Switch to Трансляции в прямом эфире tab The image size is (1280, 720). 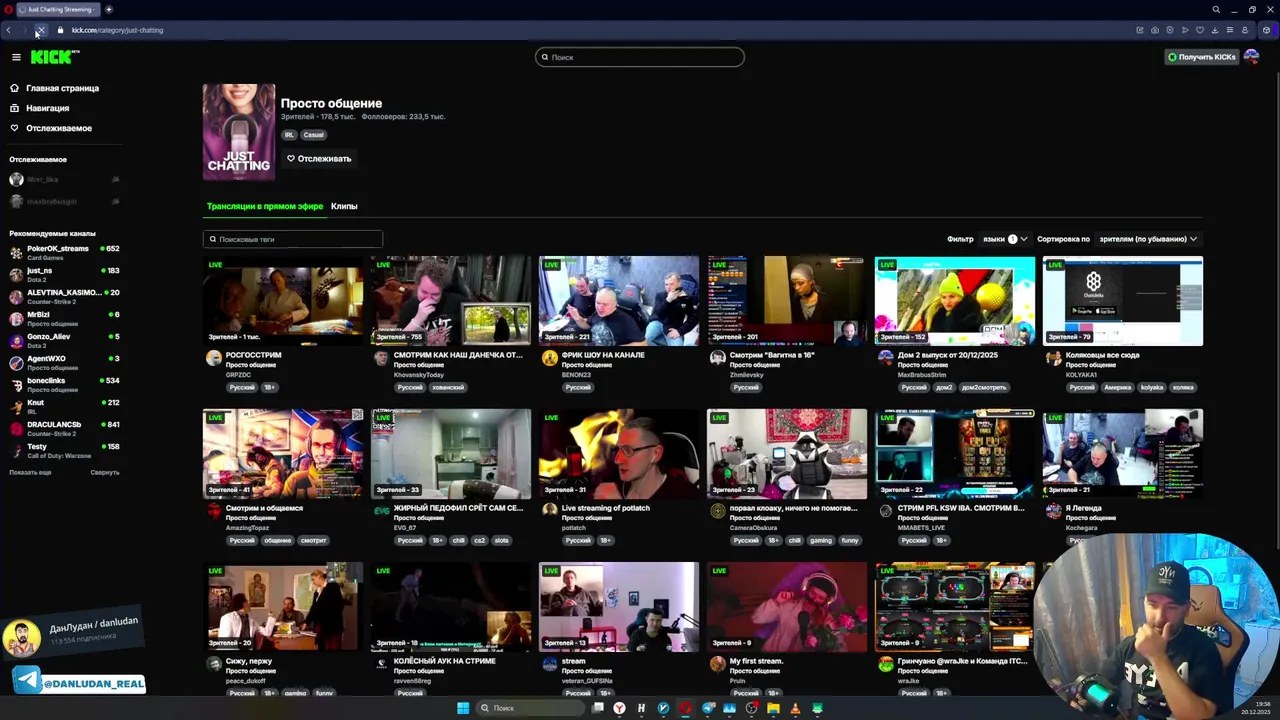pyautogui.click(x=265, y=206)
